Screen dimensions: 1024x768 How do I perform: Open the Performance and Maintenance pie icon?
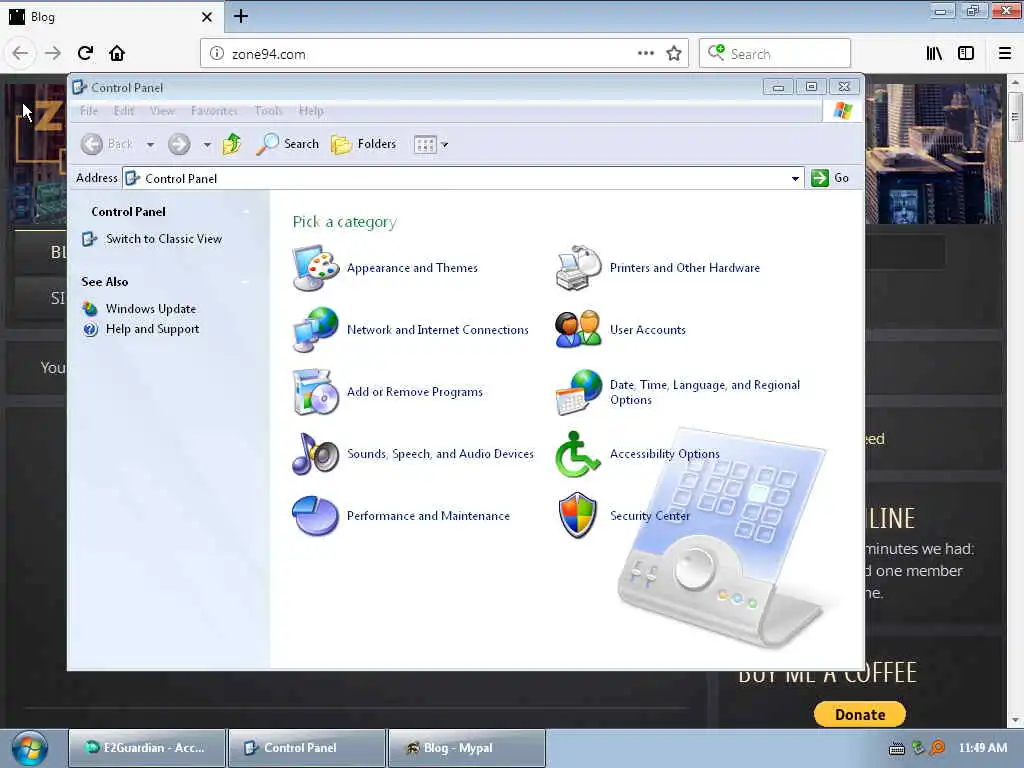(x=315, y=516)
